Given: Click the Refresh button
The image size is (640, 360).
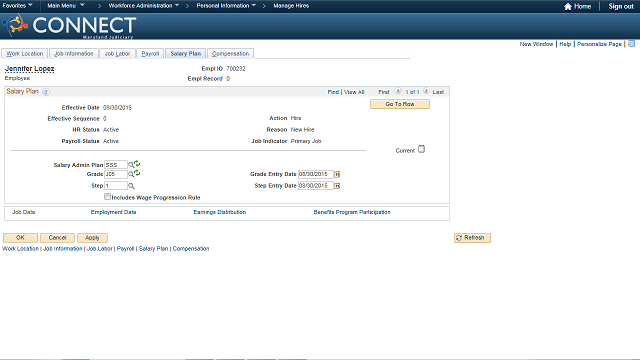Looking at the screenshot, I should 472,238.
